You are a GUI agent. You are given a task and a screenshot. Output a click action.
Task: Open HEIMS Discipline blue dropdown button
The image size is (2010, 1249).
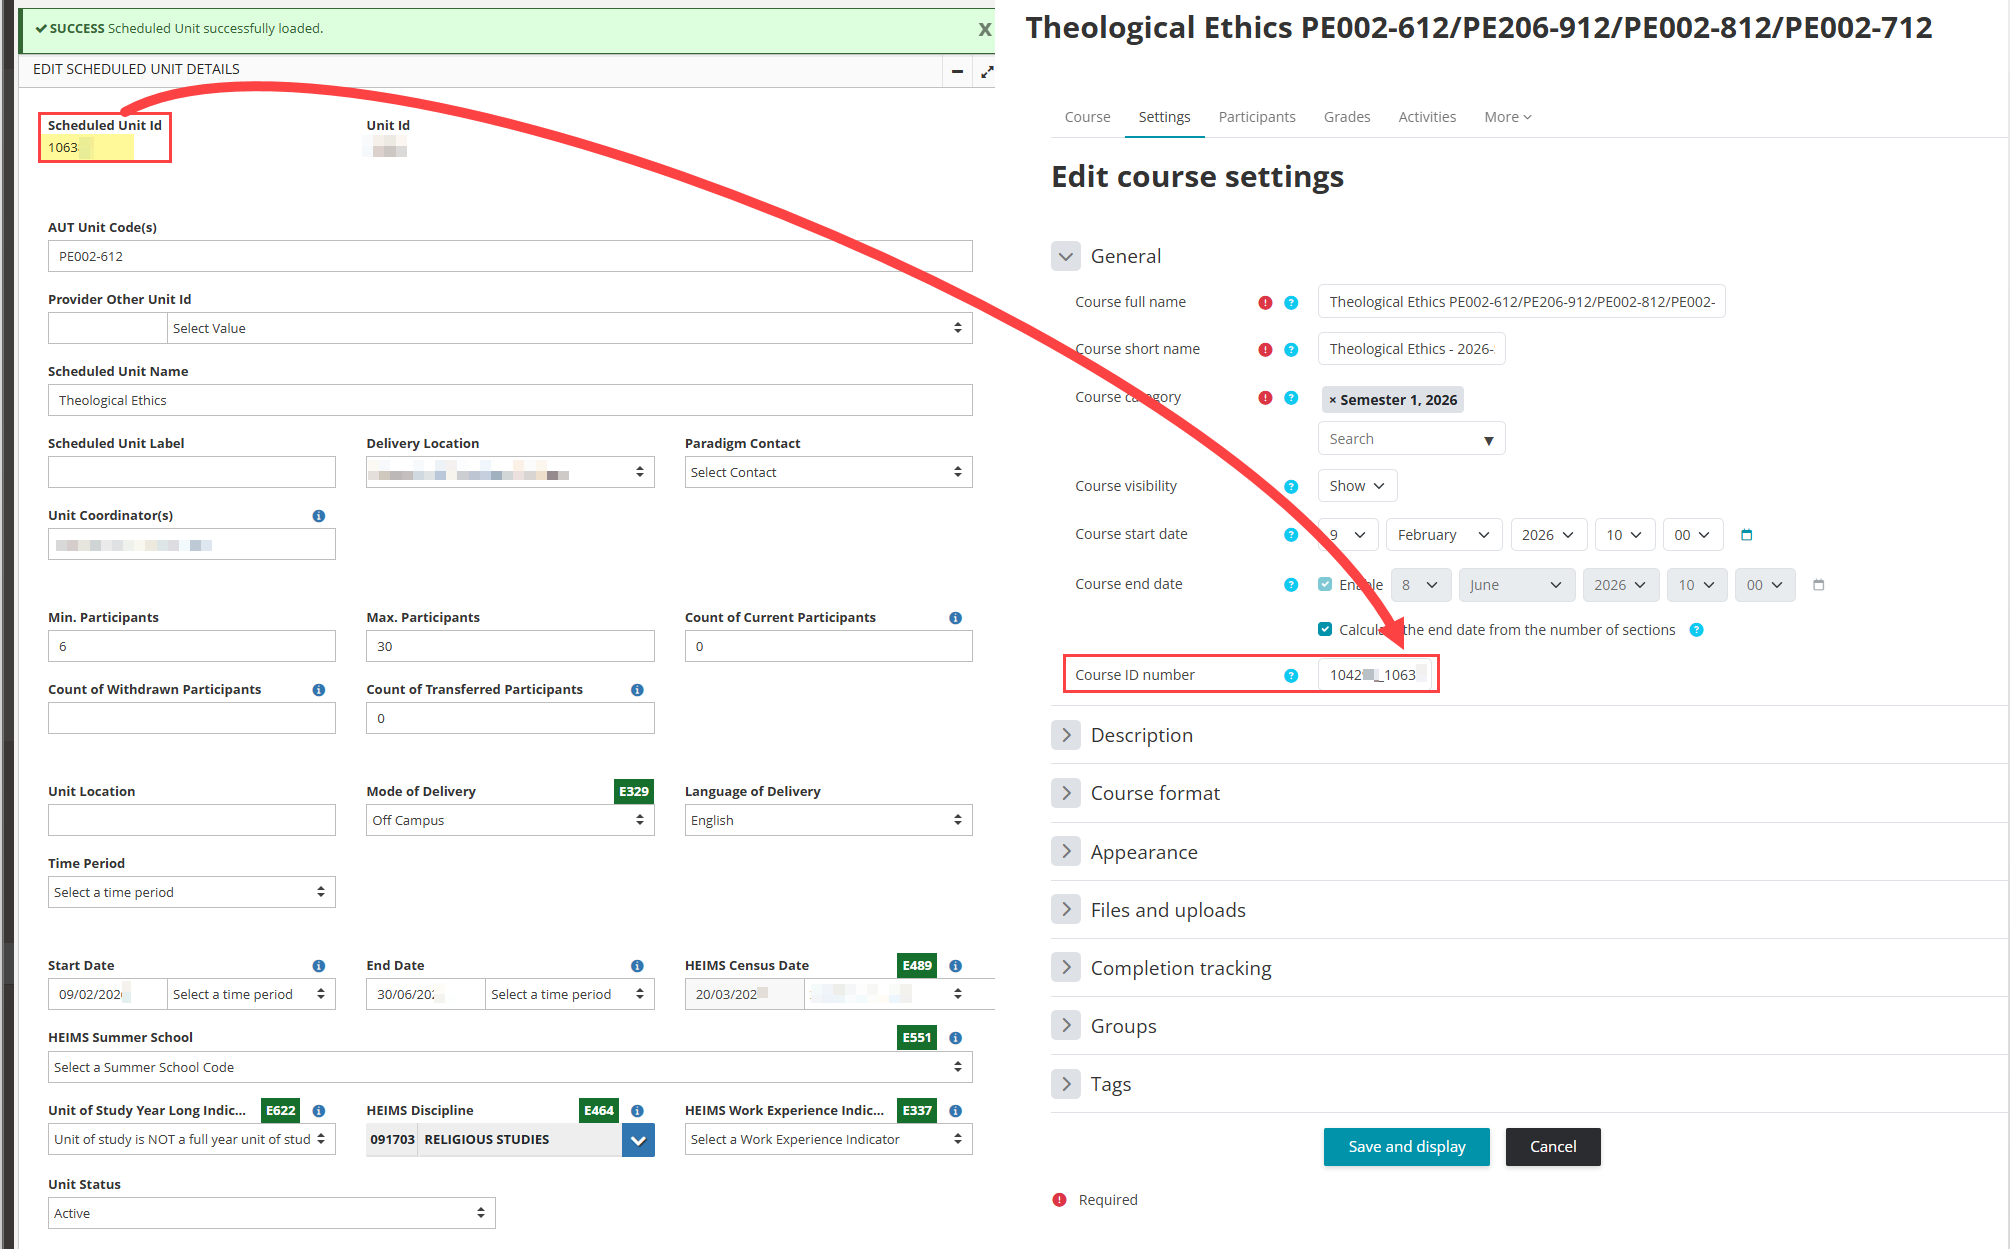point(638,1140)
